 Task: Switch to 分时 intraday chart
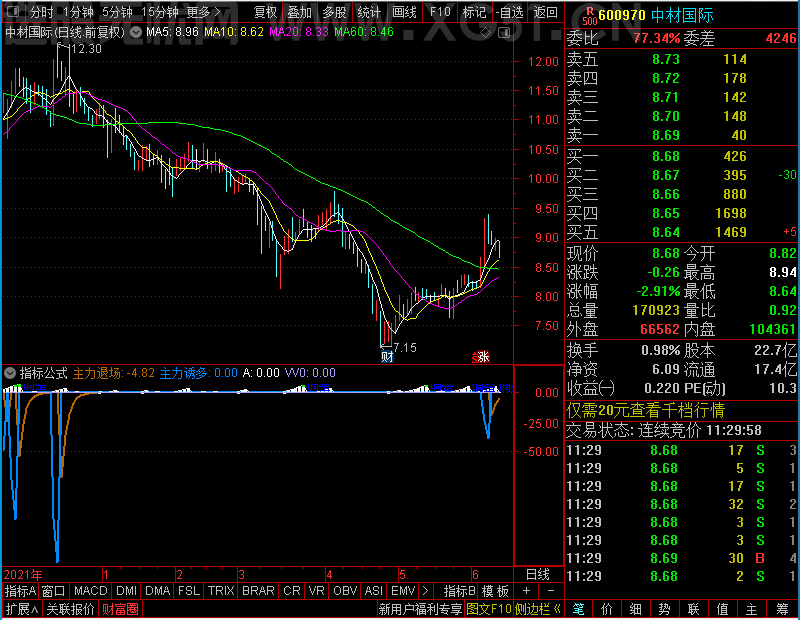coord(41,12)
